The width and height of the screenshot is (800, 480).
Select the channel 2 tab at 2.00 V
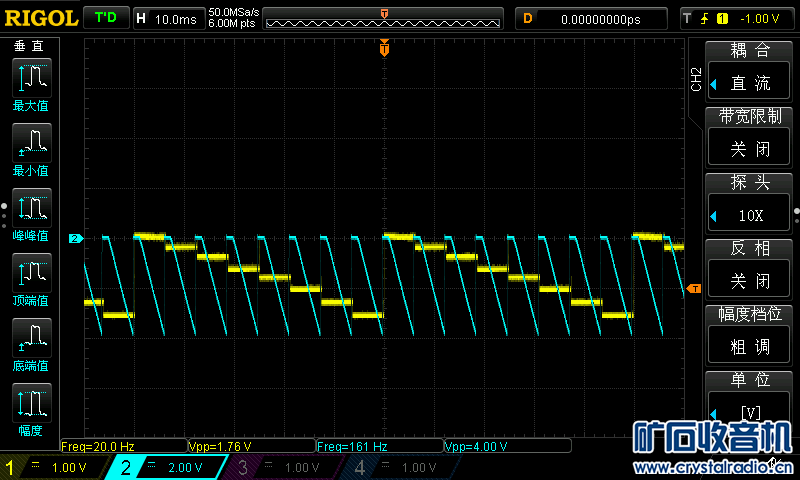tap(166, 467)
